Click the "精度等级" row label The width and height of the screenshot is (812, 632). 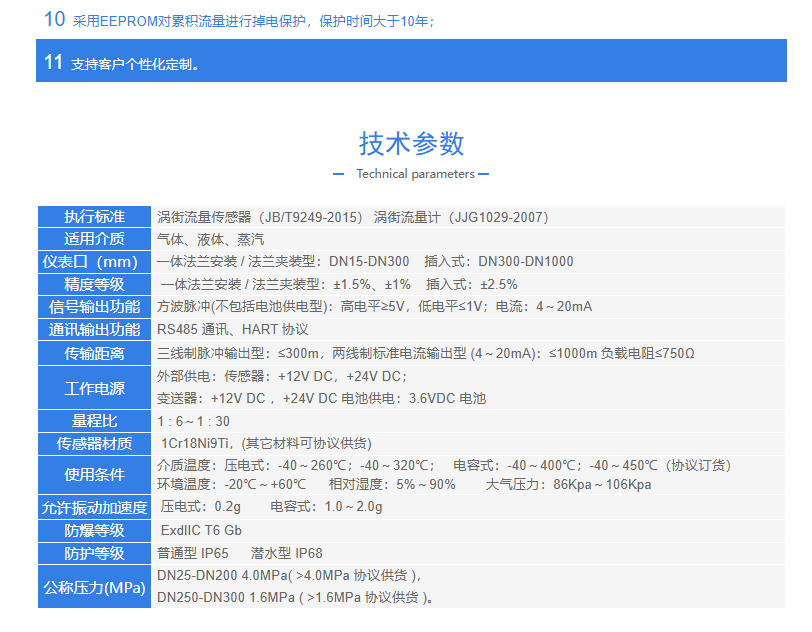coord(95,284)
